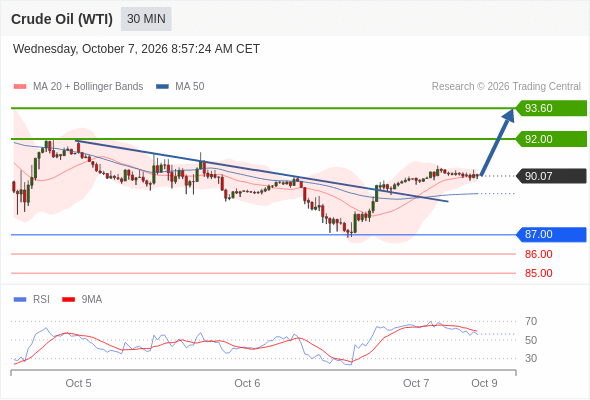
Task: Click the 90.07 current price tag
Action: point(551,176)
